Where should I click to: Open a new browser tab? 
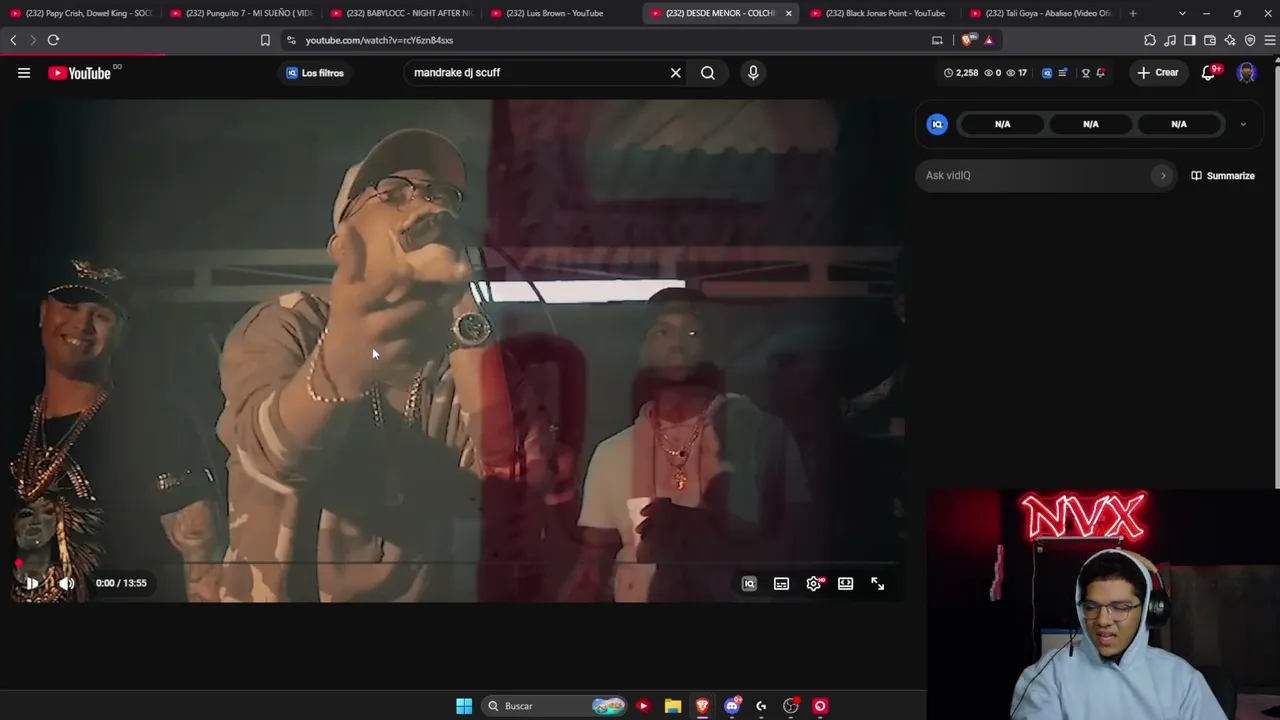click(1133, 13)
